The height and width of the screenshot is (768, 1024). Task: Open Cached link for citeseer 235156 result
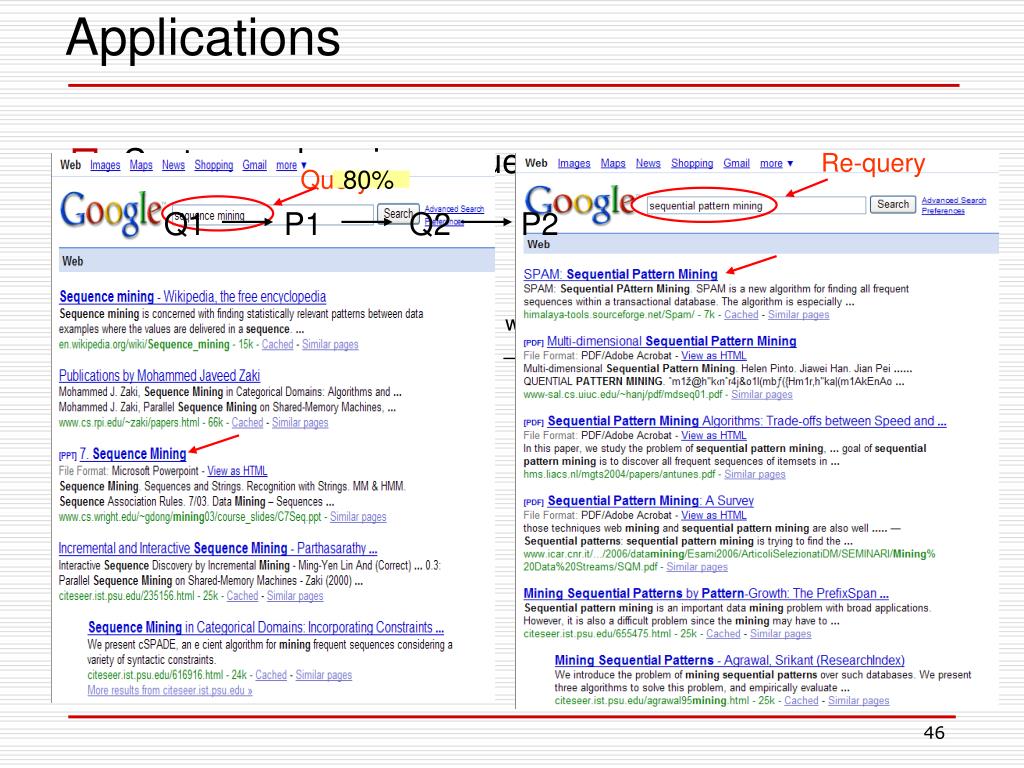click(242, 596)
